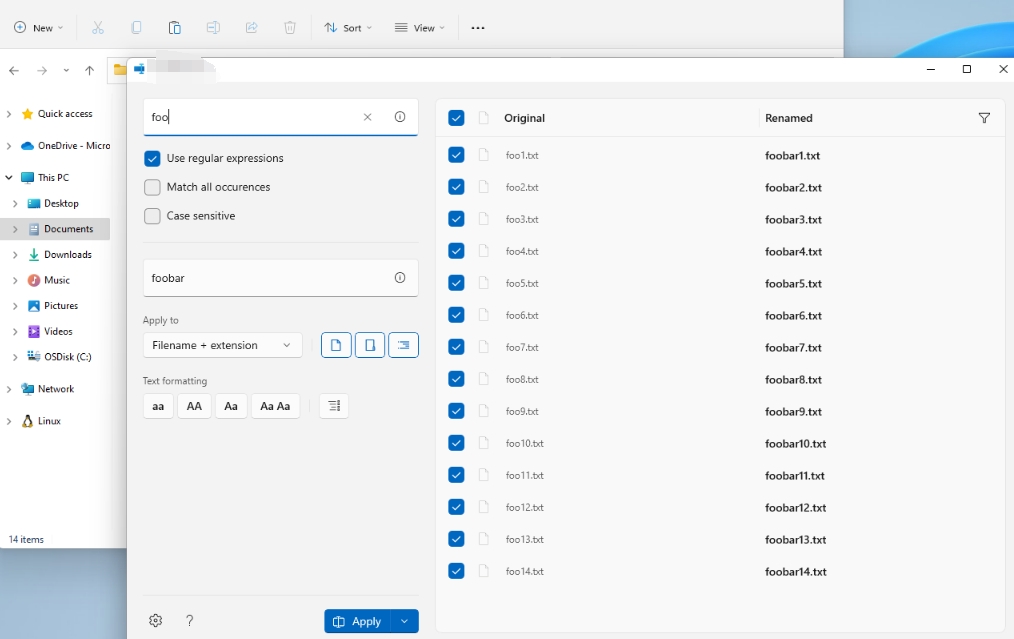Uncheck the foo5.txt row checkbox

[456, 283]
